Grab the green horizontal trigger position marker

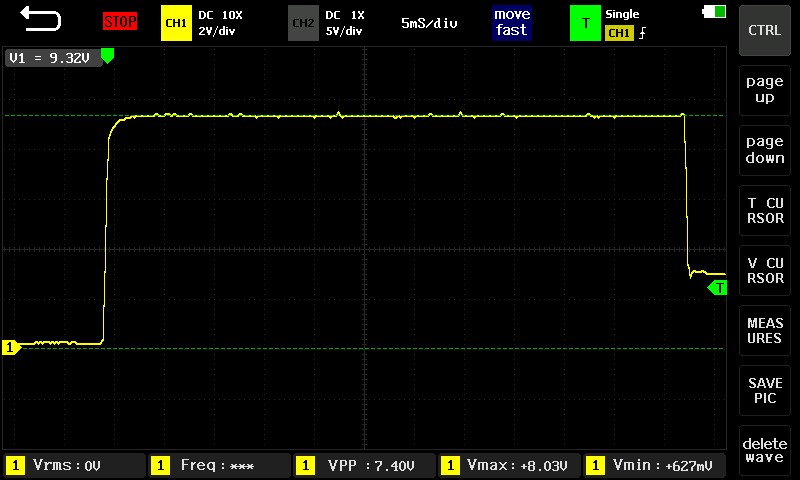tap(107, 56)
